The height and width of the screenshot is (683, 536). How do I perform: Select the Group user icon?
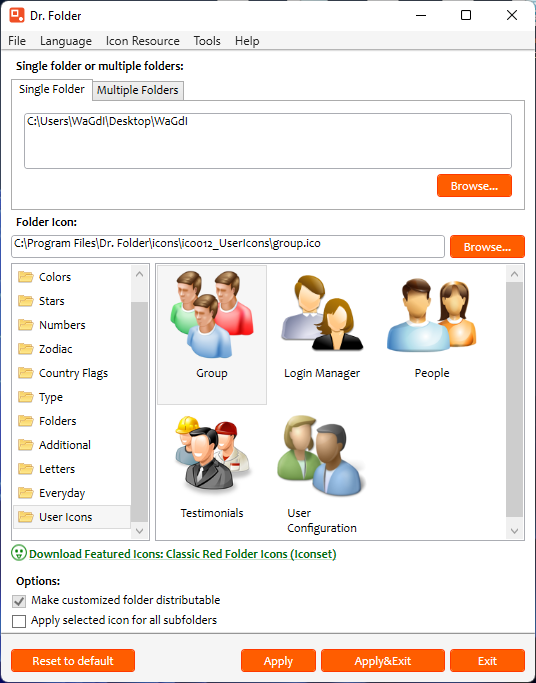click(212, 335)
